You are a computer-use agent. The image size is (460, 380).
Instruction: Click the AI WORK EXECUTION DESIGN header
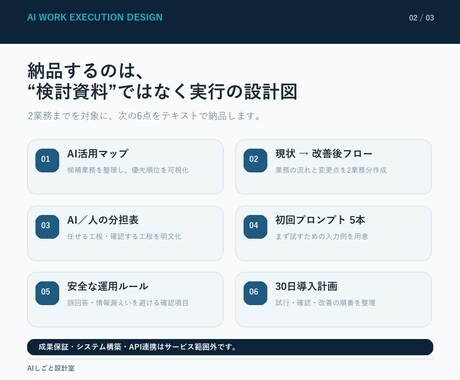(95, 17)
